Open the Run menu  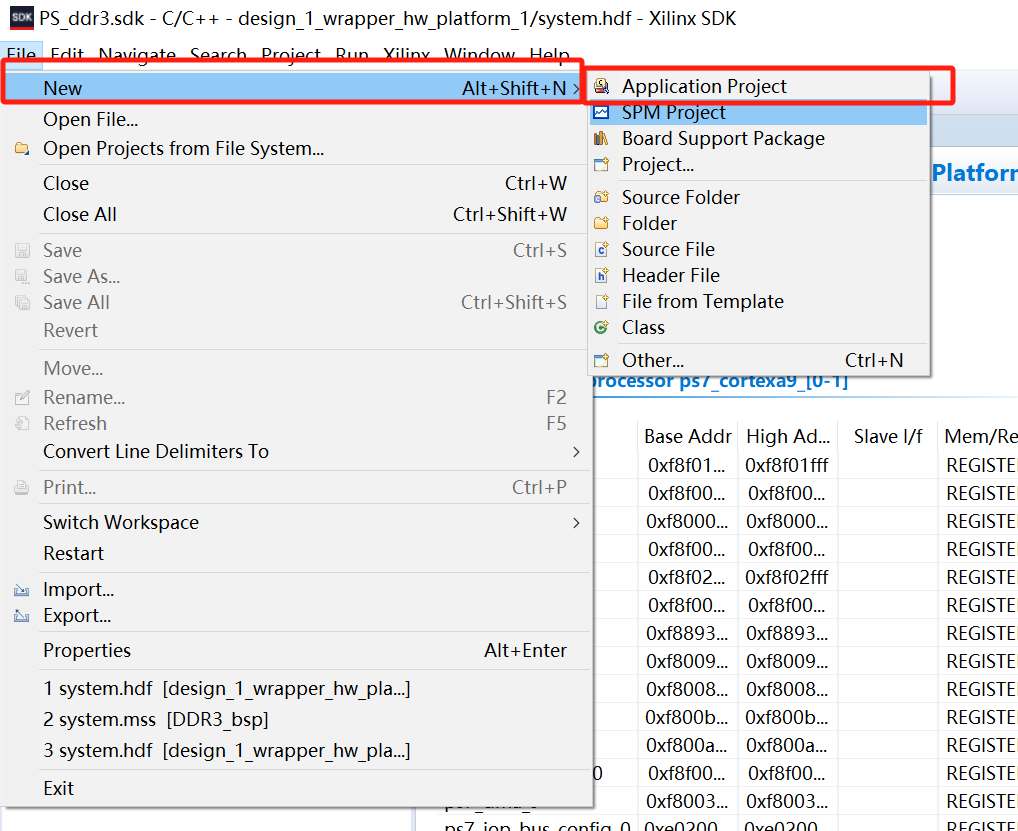pos(352,55)
